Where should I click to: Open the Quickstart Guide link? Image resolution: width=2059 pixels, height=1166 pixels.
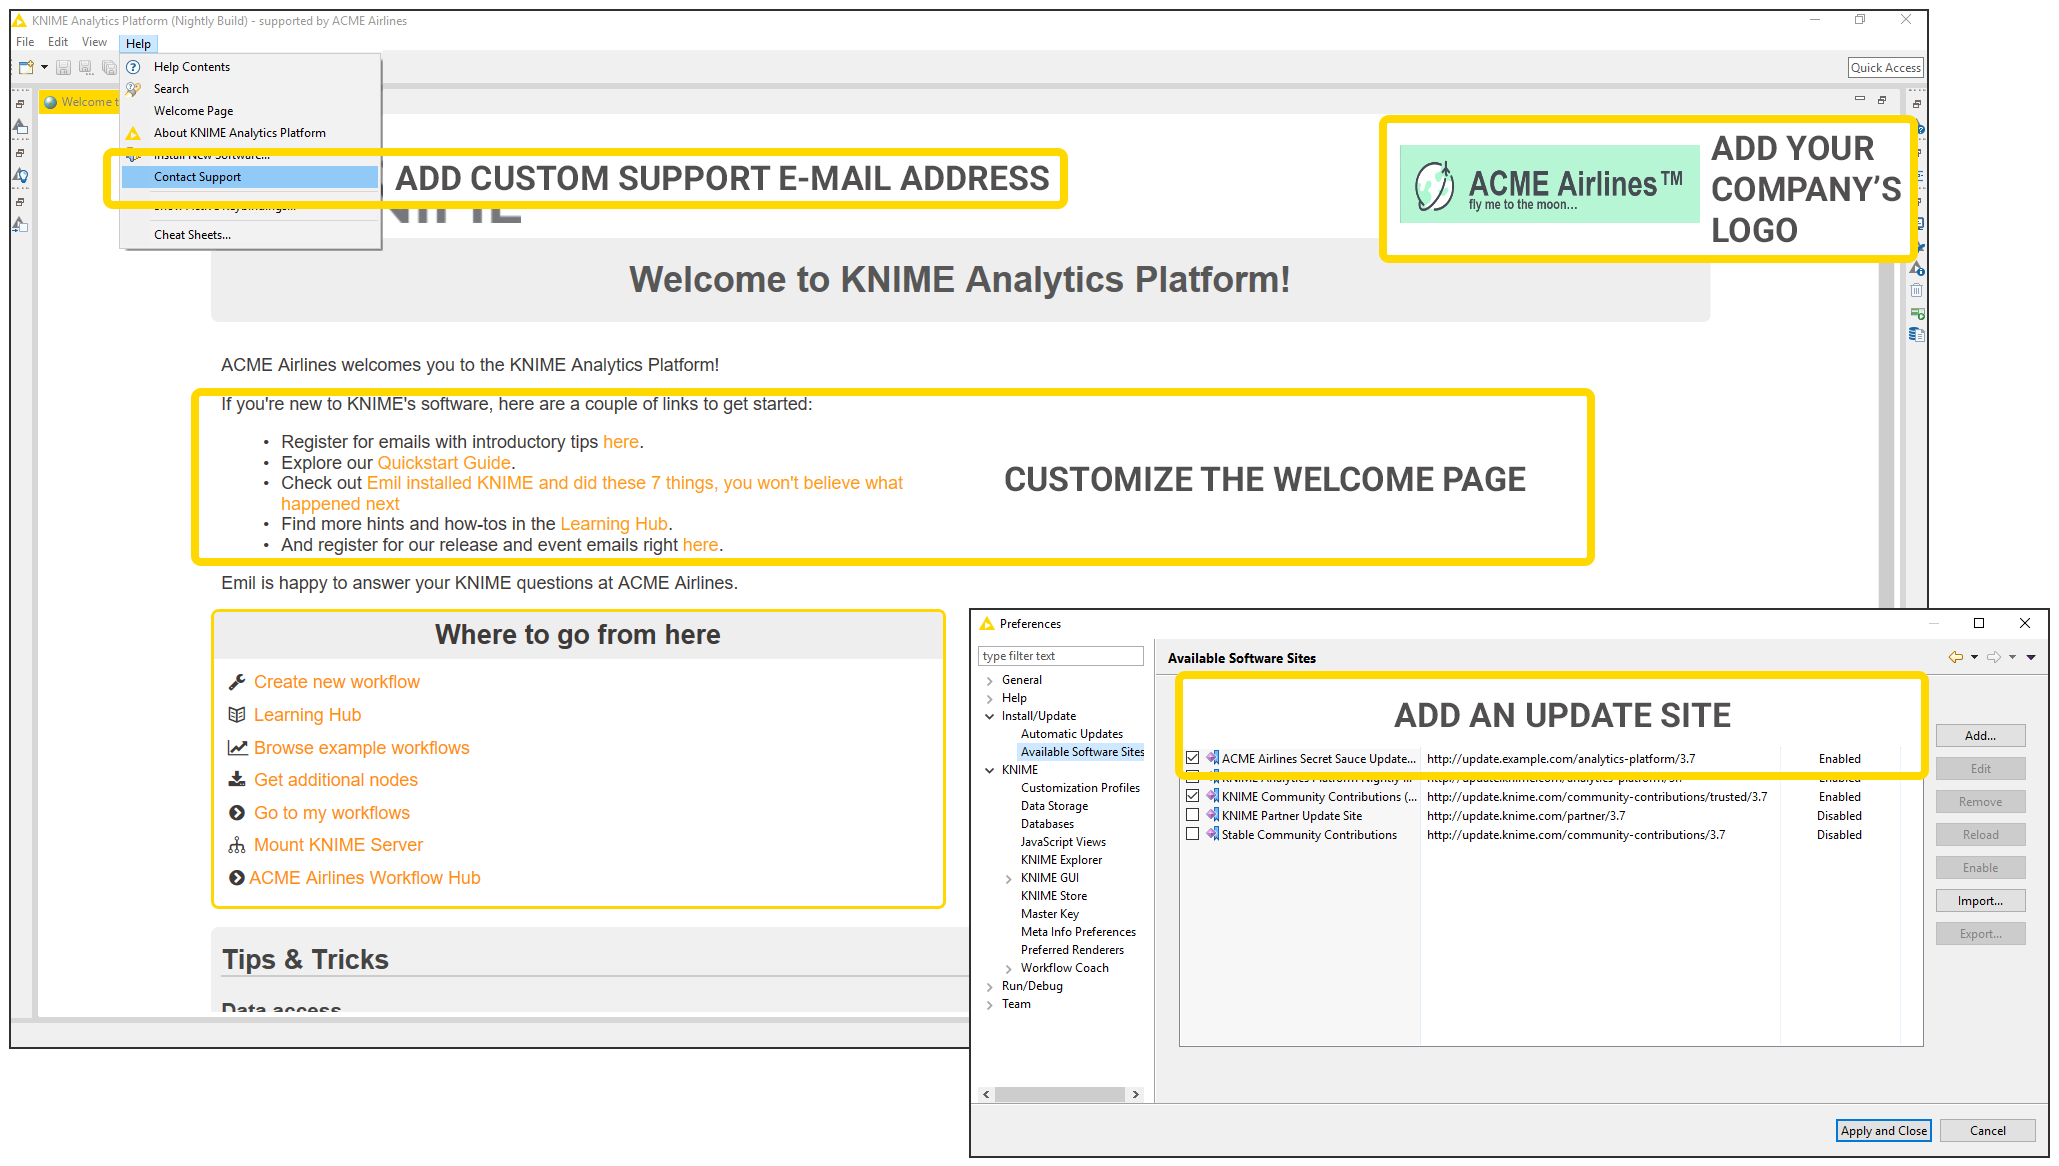443,463
